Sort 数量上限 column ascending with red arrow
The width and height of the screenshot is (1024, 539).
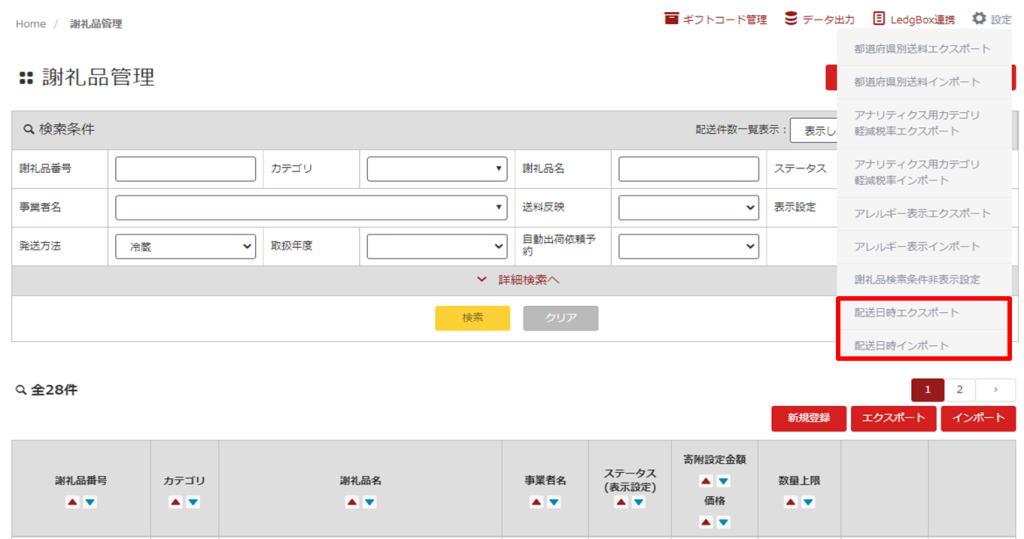[x=790, y=502]
